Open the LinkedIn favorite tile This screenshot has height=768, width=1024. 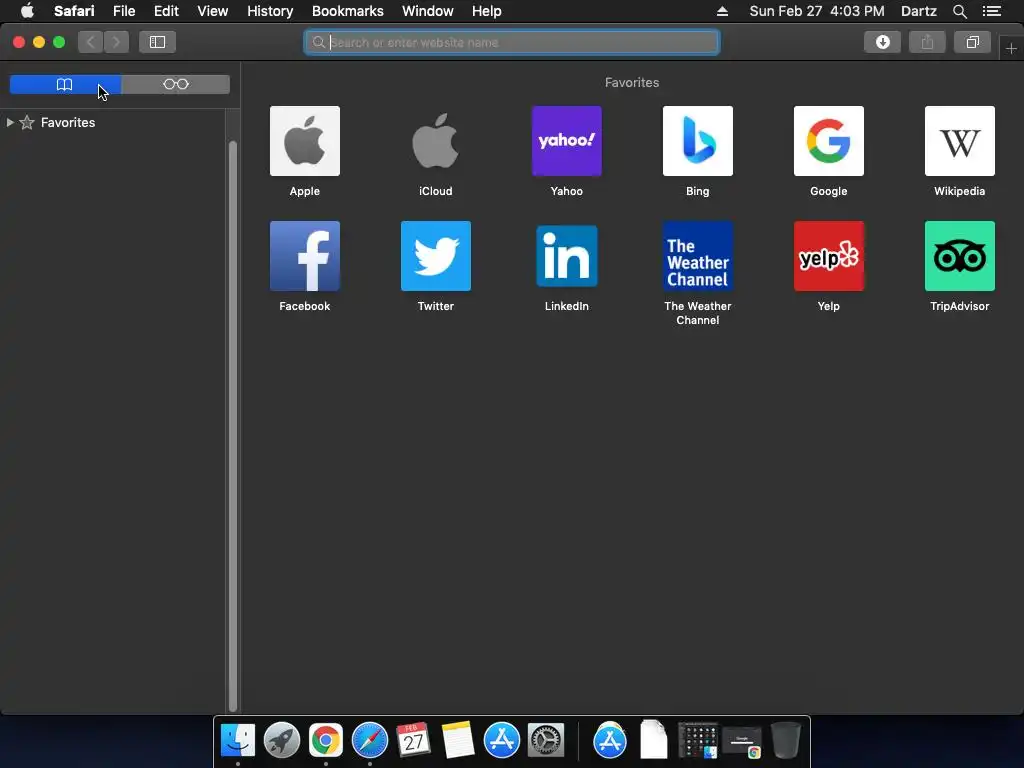(566, 256)
